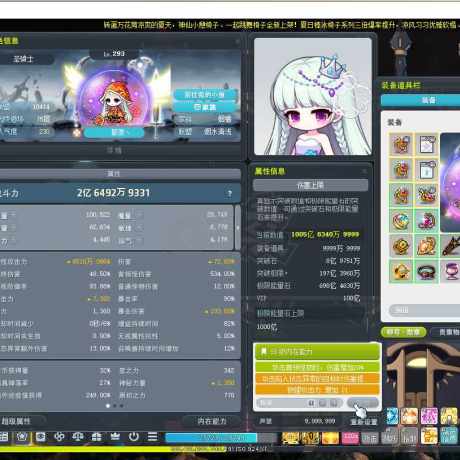Open the balance scale icon in bottom bar
This screenshot has height=460, width=460.
tap(78, 436)
